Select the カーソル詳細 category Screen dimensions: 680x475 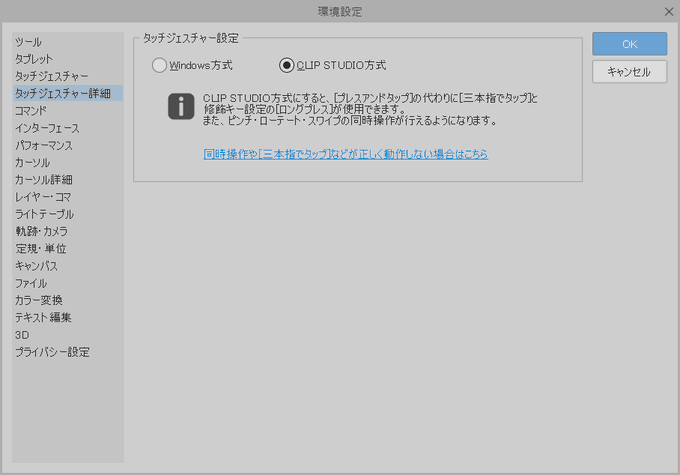tap(68, 180)
